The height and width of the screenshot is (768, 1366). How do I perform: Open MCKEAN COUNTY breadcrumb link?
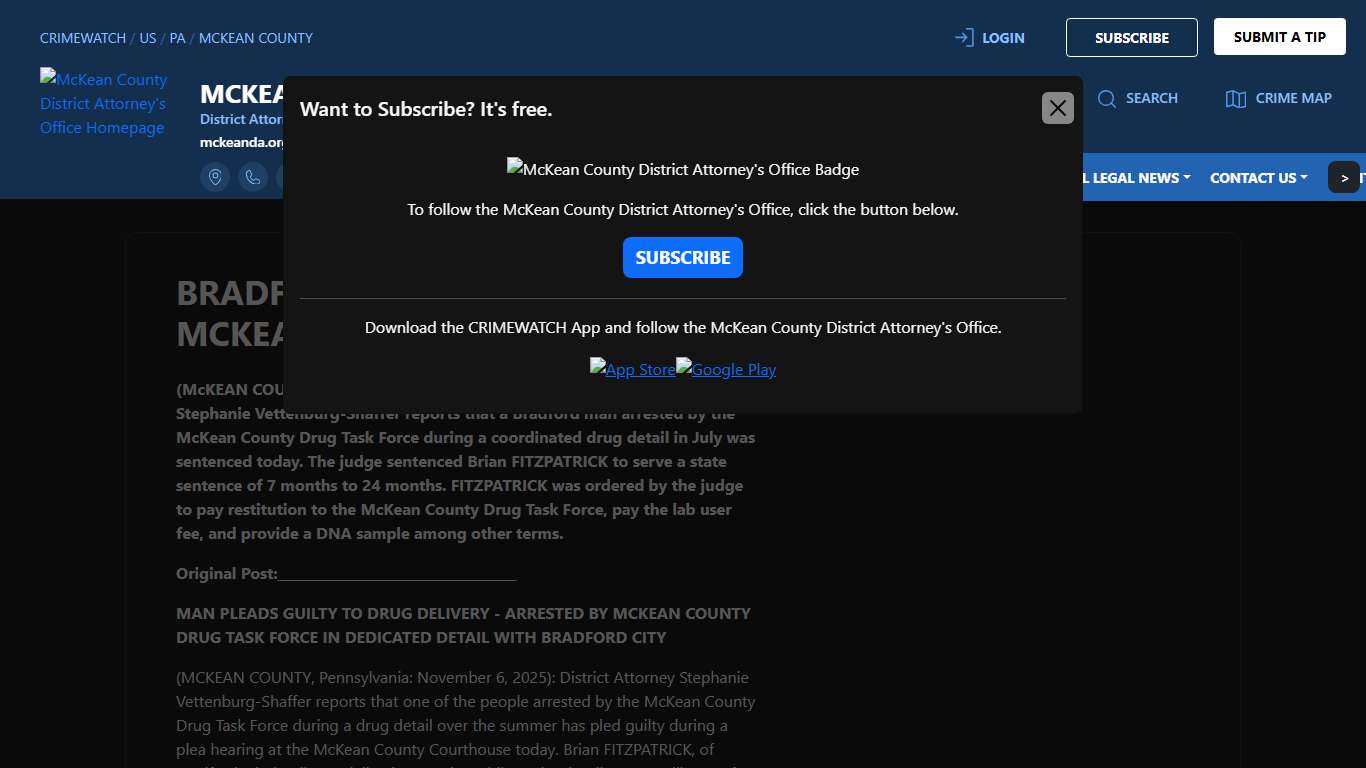(x=256, y=38)
